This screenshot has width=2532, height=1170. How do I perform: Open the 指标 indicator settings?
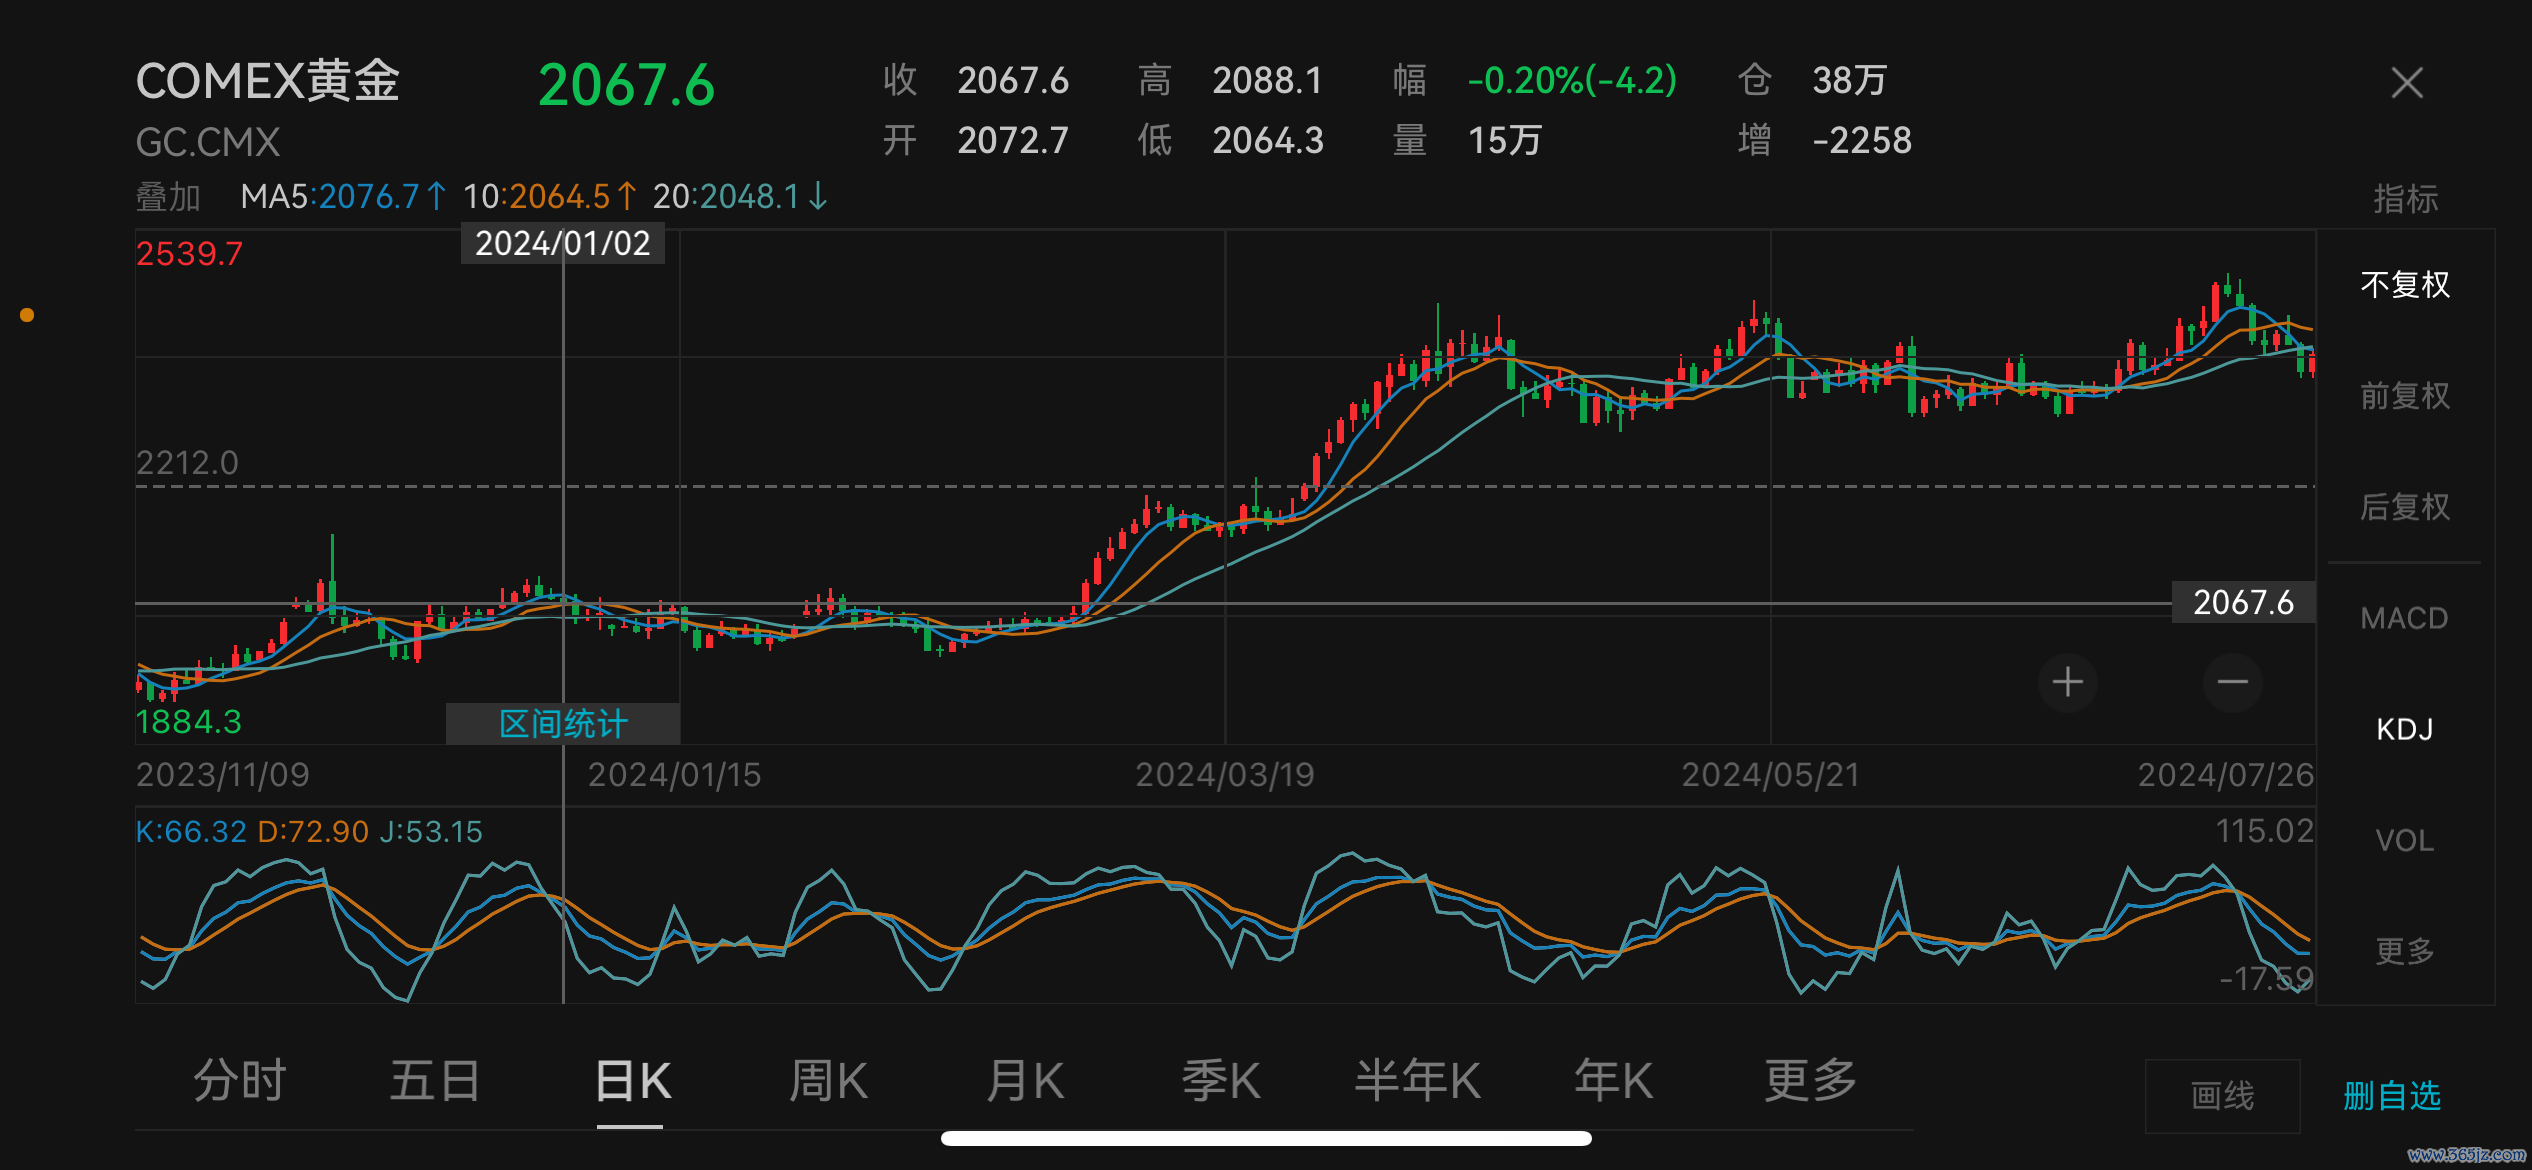(2405, 199)
